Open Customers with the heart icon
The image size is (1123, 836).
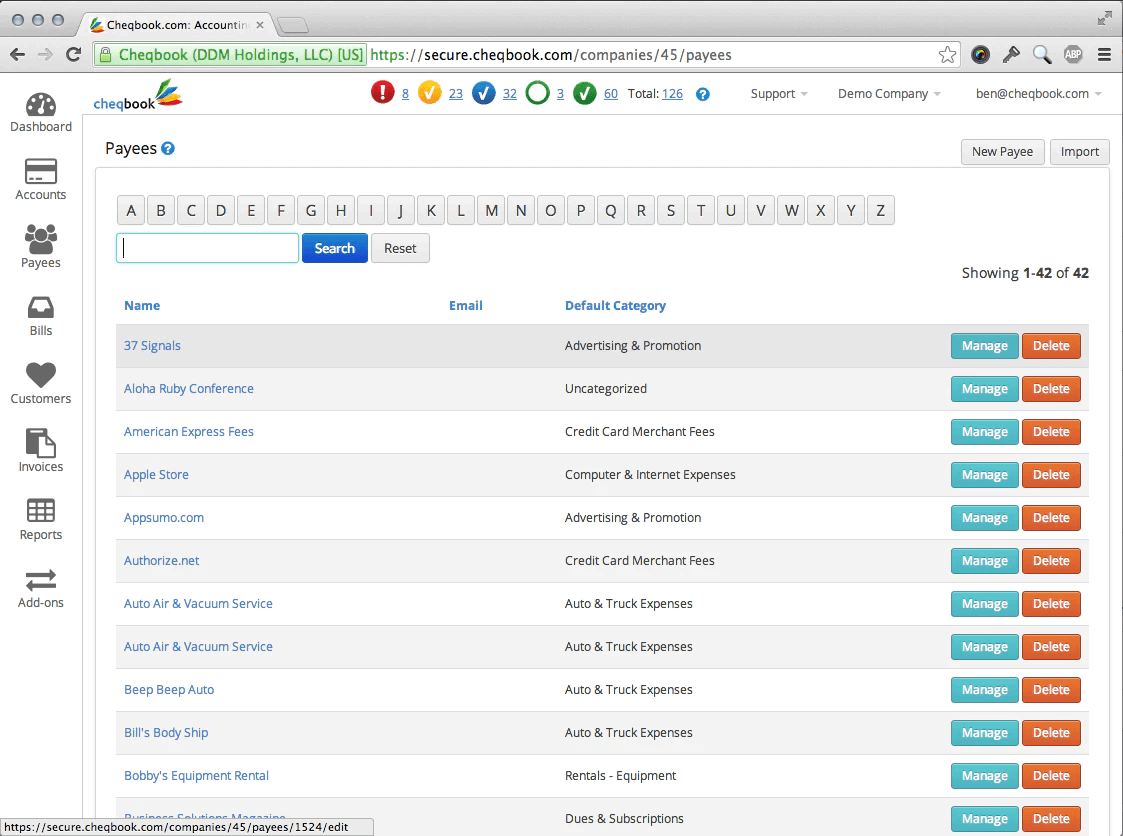coord(41,375)
